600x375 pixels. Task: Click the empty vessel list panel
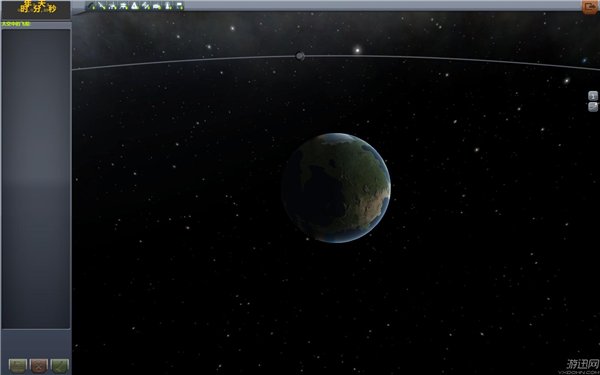[36, 179]
